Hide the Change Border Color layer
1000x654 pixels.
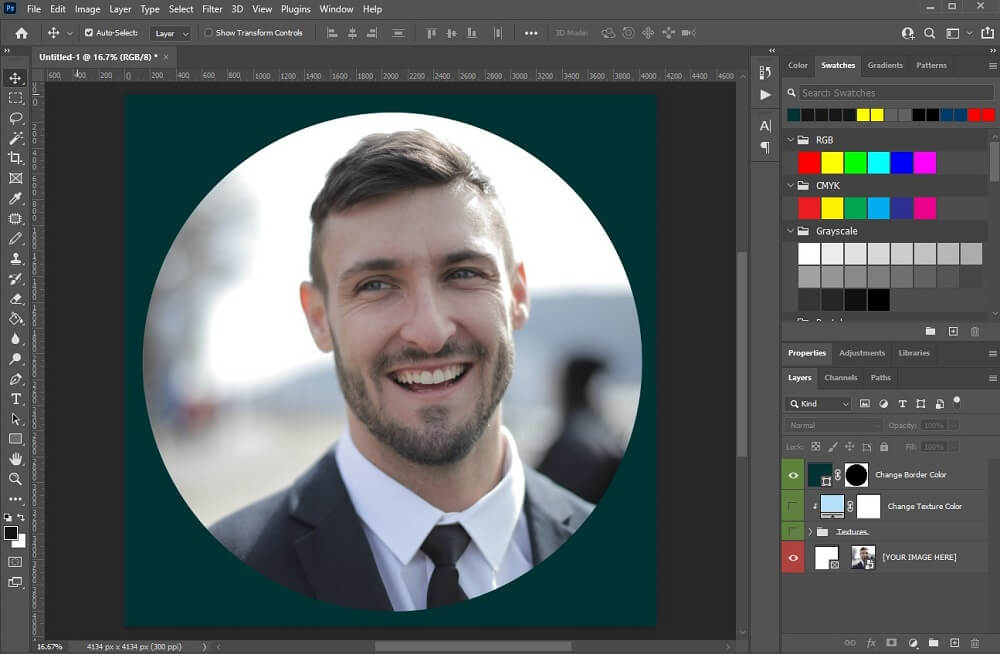(x=793, y=475)
